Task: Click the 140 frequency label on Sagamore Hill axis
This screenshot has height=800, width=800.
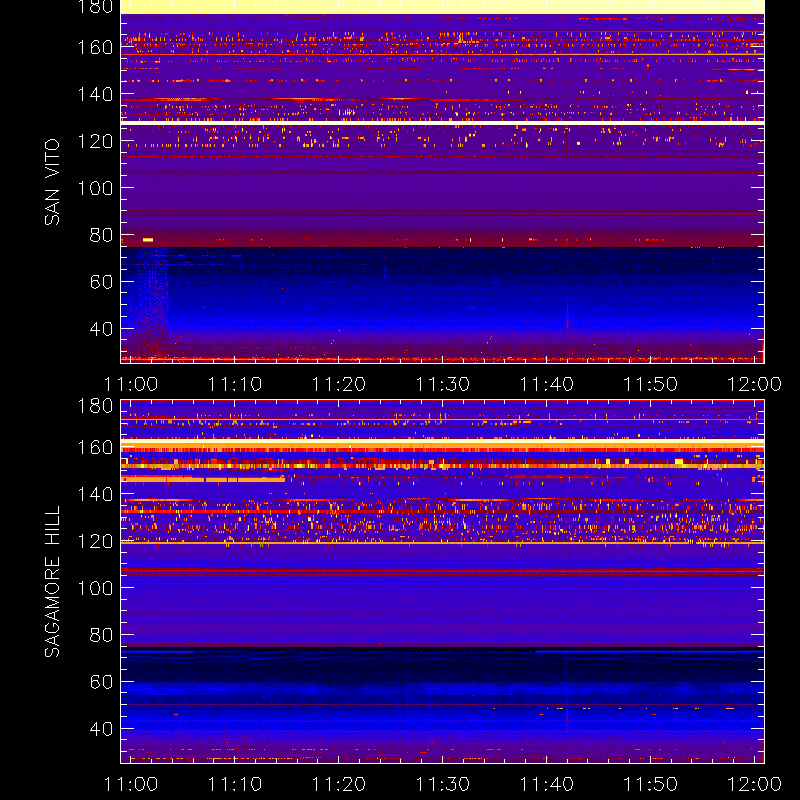Action: 95,494
